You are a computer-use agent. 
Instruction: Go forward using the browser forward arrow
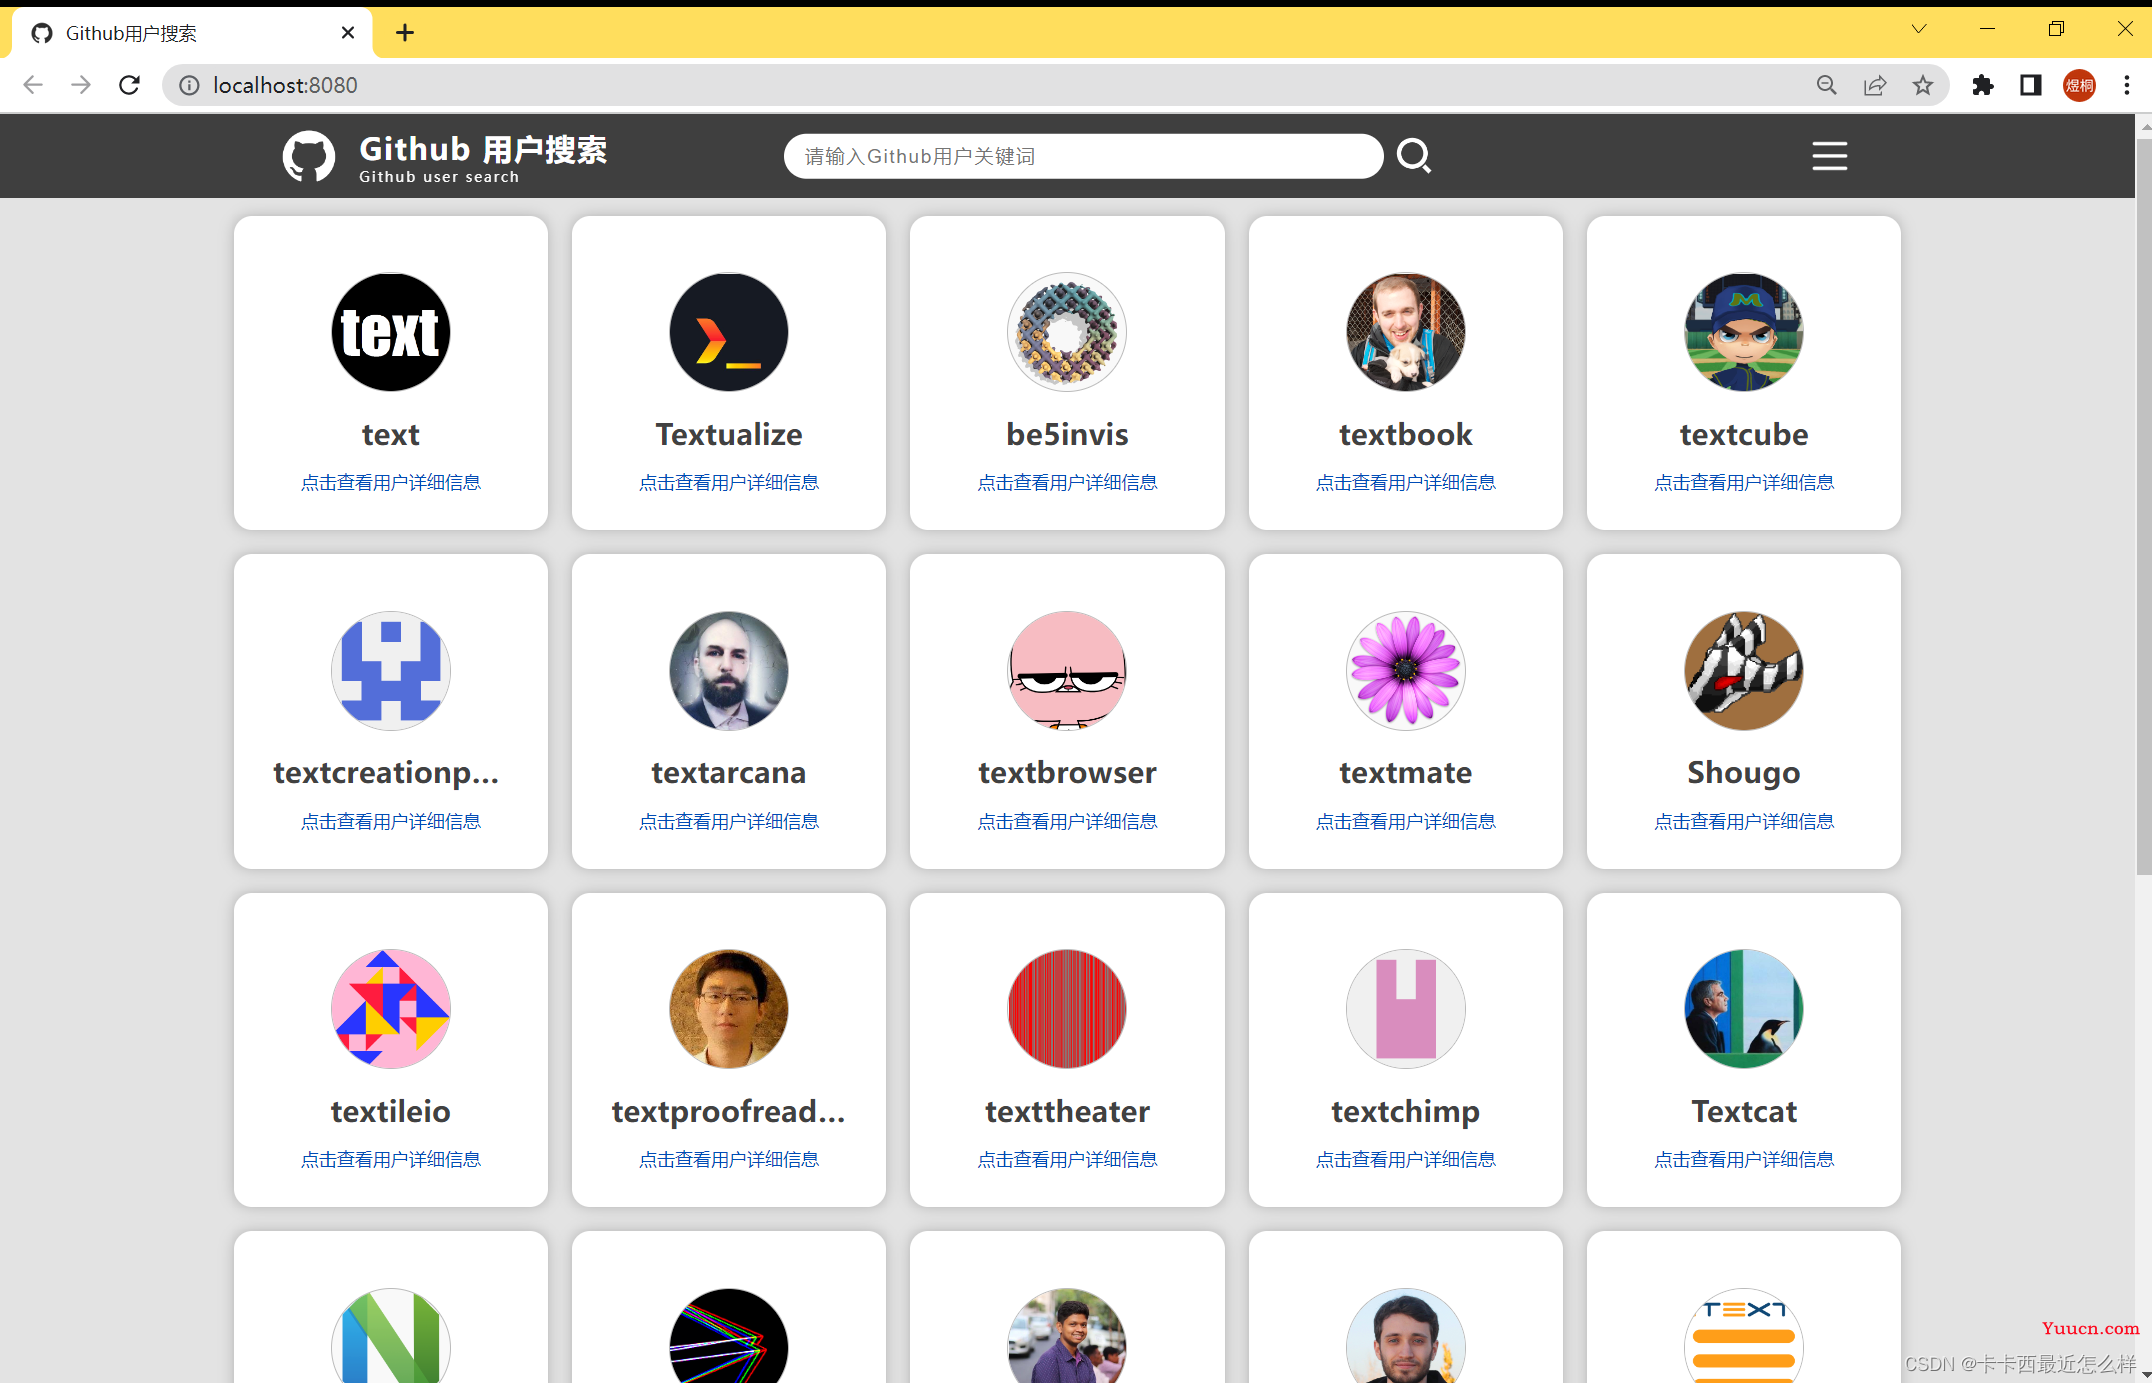pyautogui.click(x=81, y=85)
